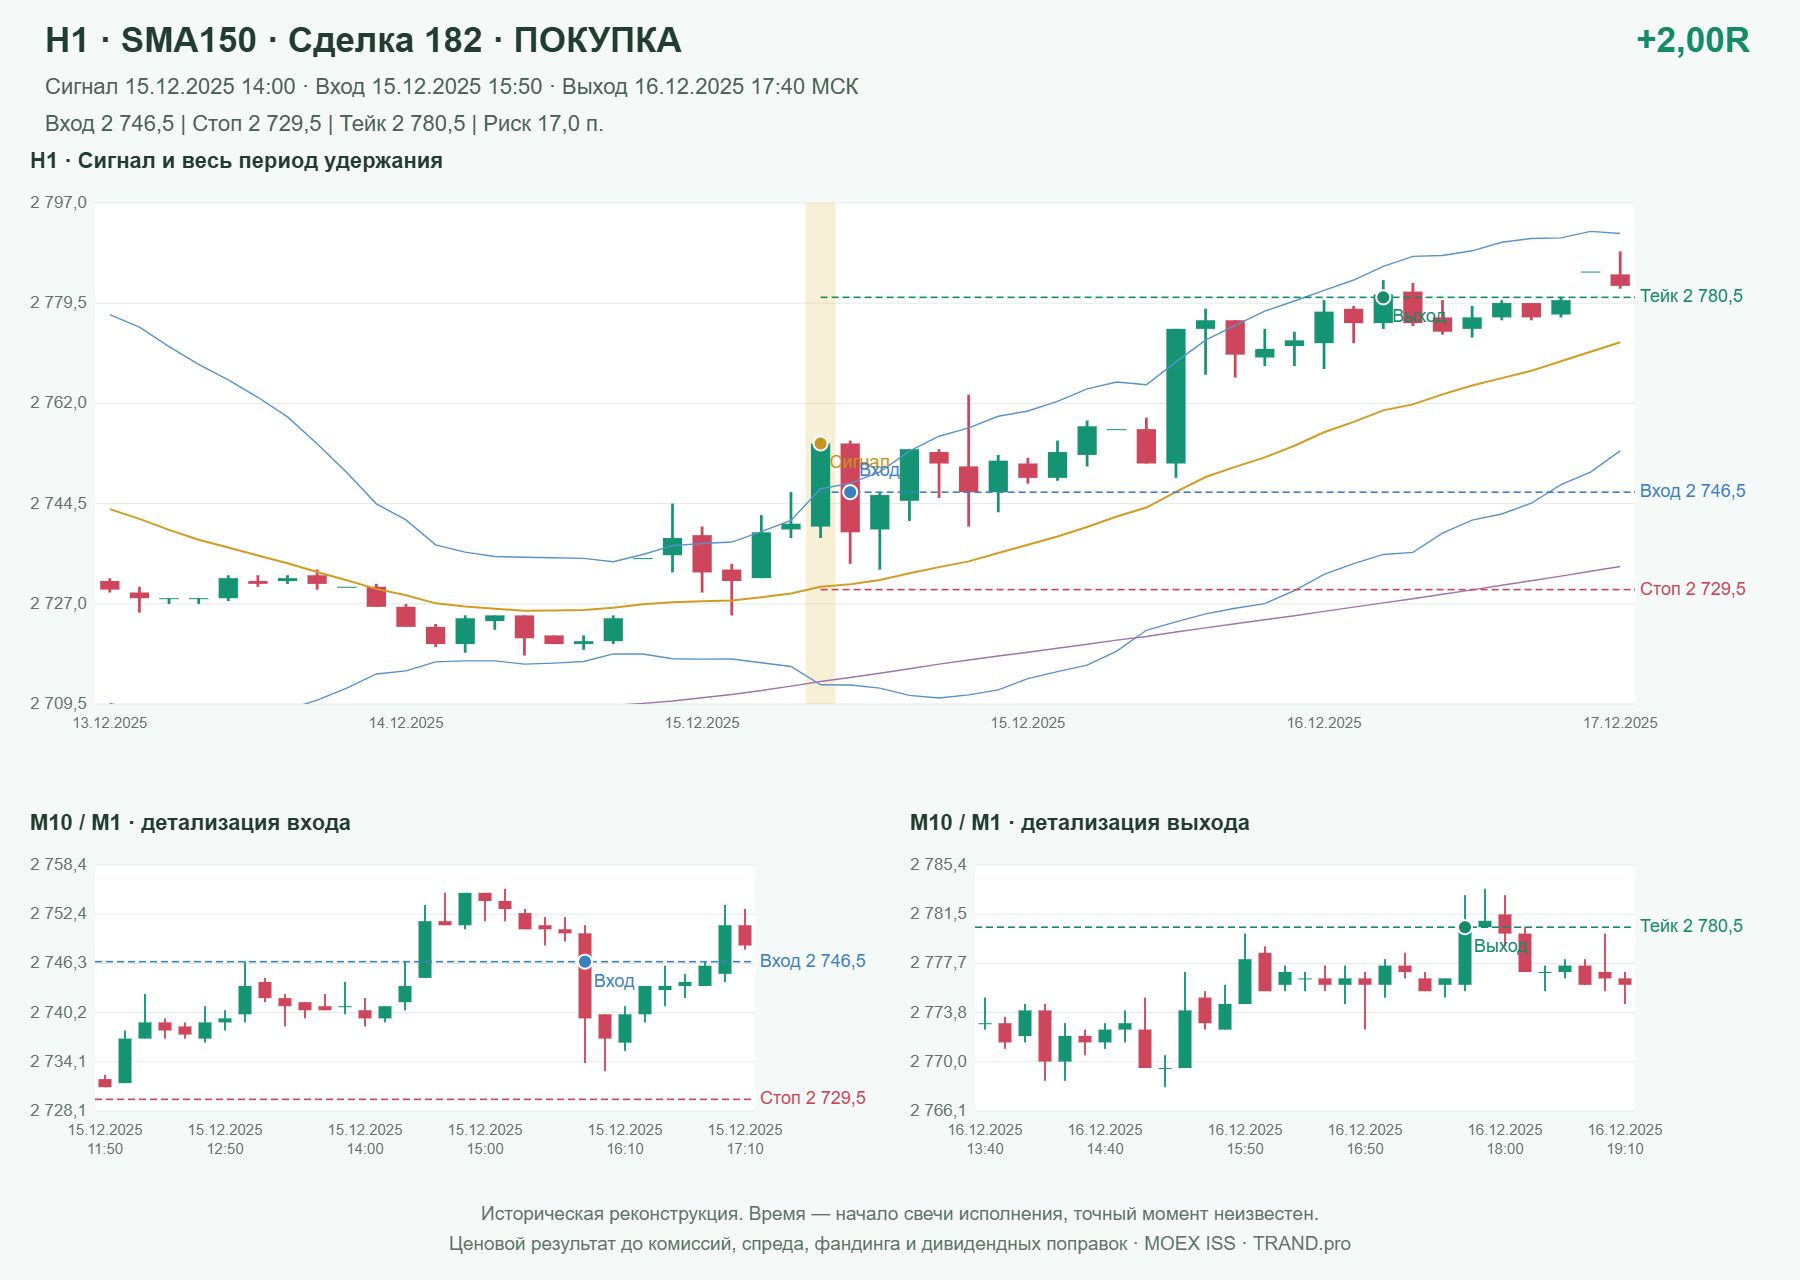Image resolution: width=1800 pixels, height=1280 pixels.
Task: Click the 15.12.2025 16:10 time label
Action: click(625, 1139)
